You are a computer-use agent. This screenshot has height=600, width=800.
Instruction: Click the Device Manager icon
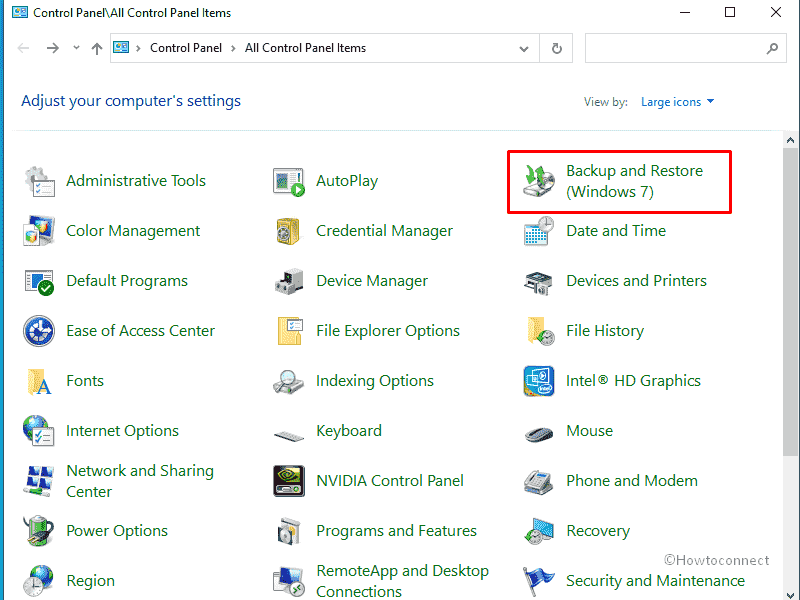(289, 281)
